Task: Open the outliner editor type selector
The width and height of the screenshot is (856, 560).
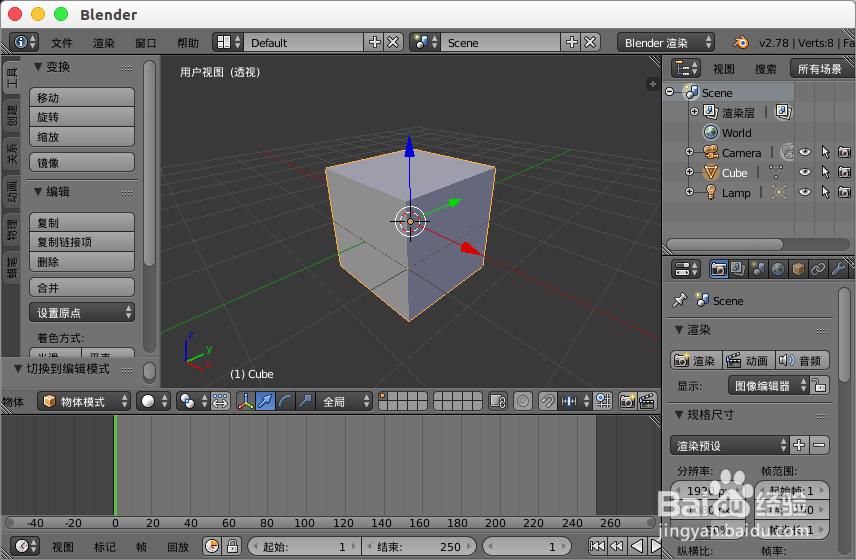Action: click(686, 69)
